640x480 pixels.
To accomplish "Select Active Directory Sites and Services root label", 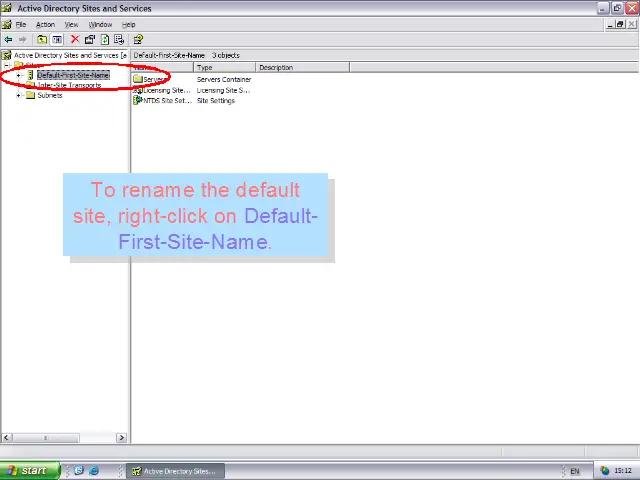I will (70, 55).
